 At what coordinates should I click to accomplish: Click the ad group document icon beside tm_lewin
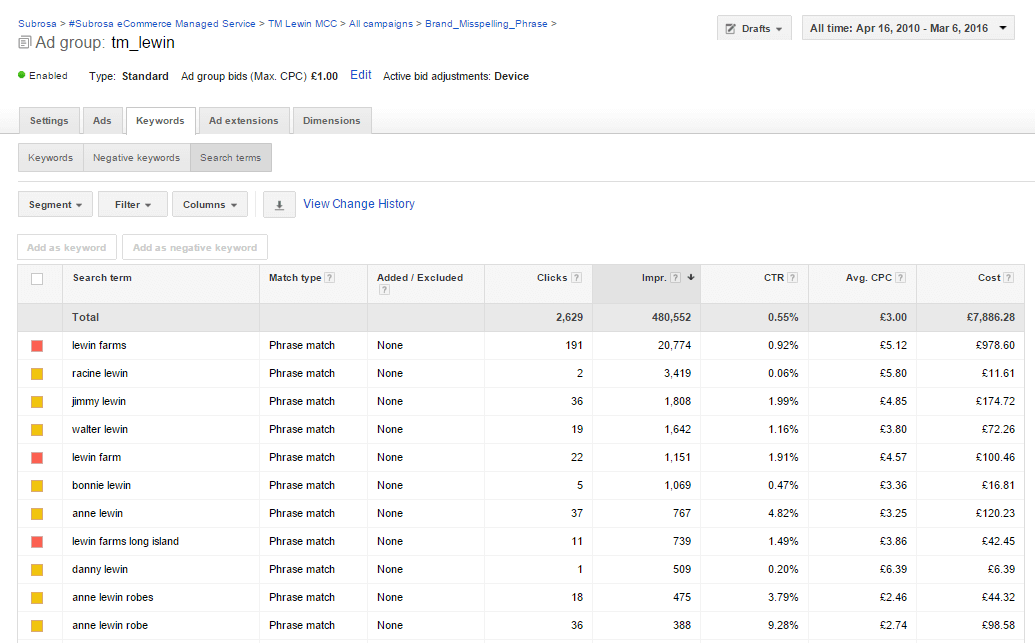24,43
